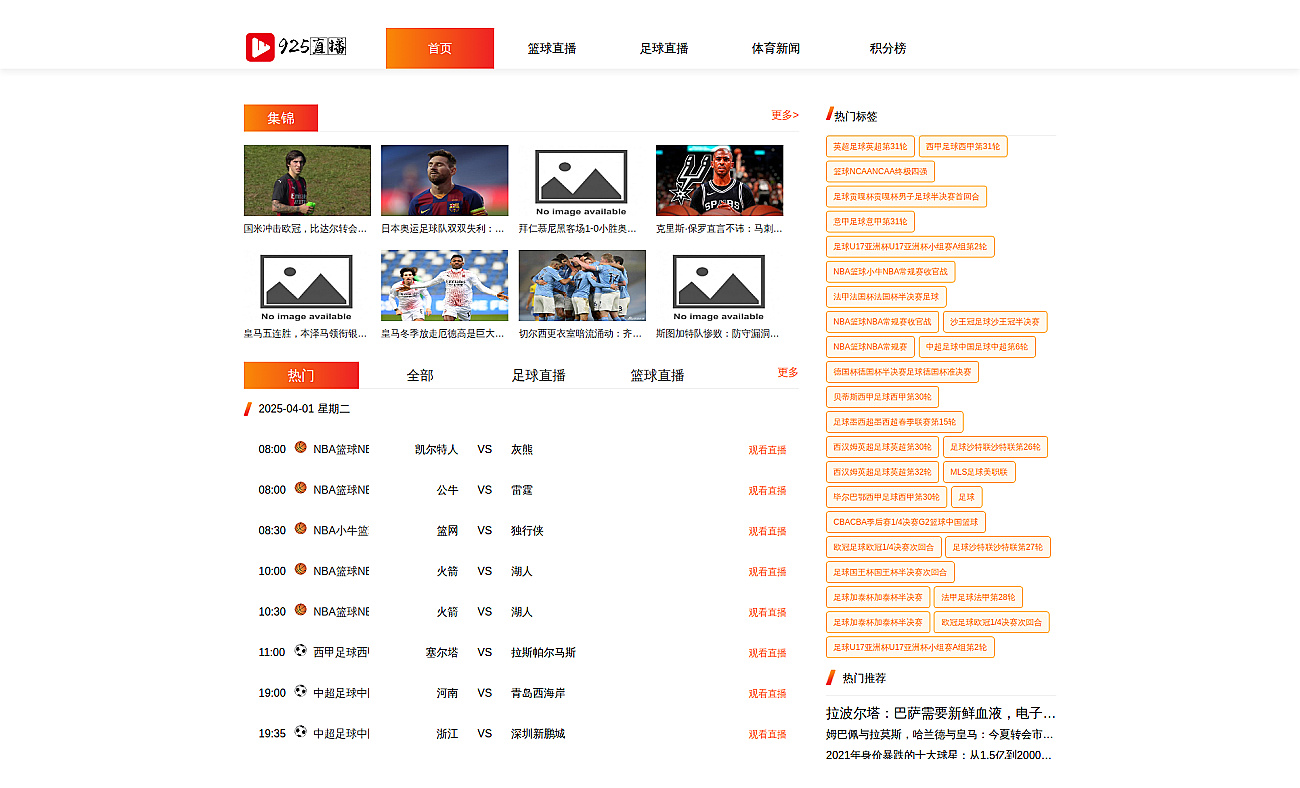The image size is (1300, 788).
Task: Click basketball icon in 篮网 vs 独行侠 row
Action: pos(300,528)
